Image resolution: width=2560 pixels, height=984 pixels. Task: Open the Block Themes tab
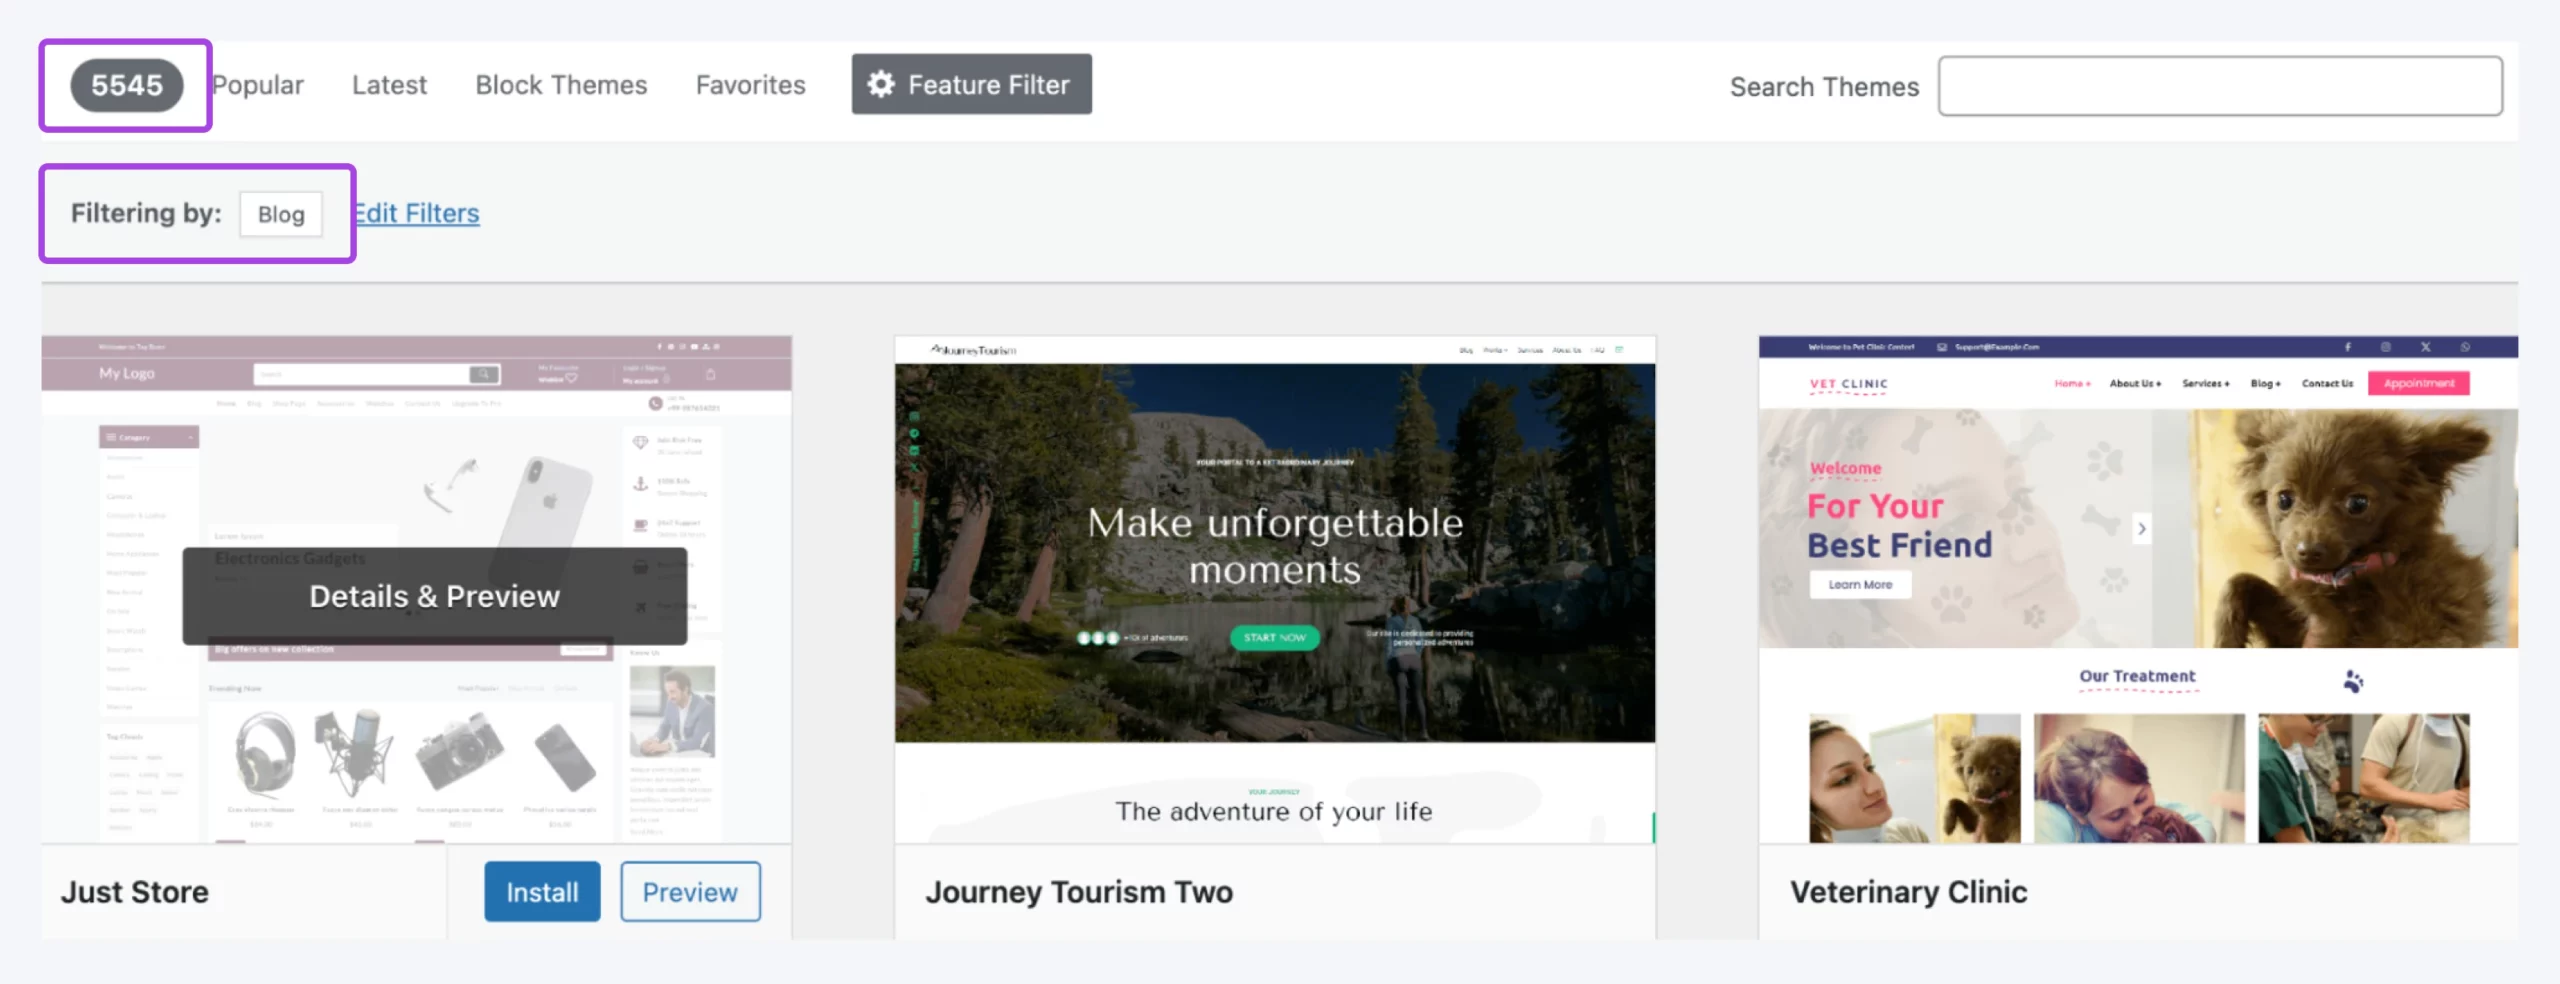pyautogui.click(x=561, y=85)
